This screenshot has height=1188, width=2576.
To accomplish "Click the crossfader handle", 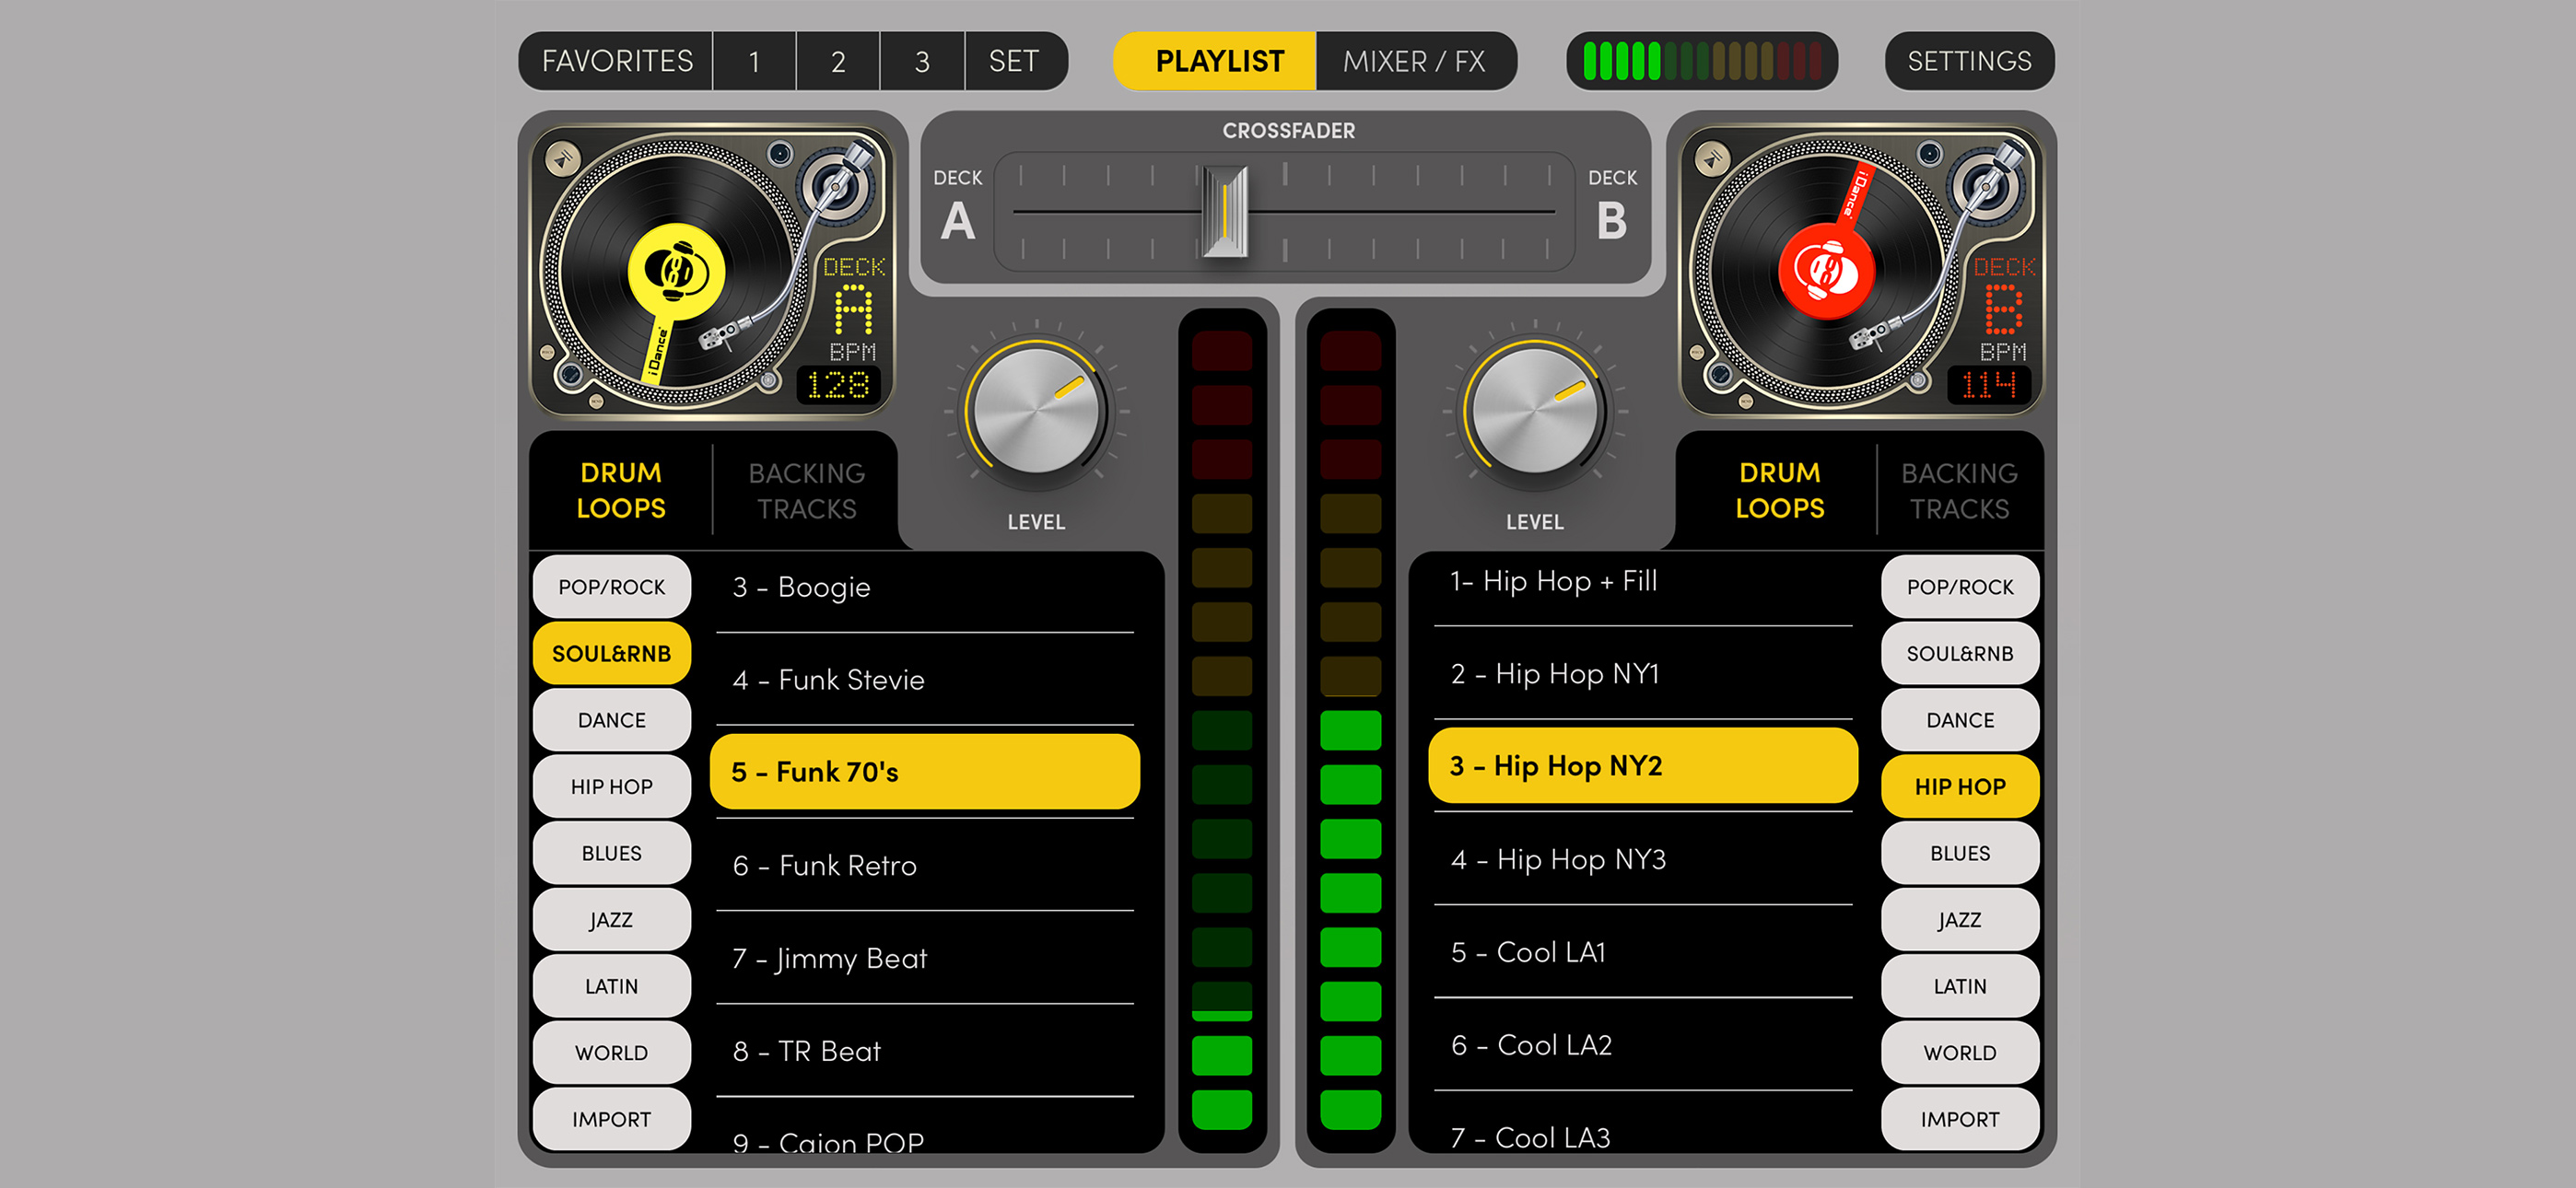I will tap(1225, 212).
